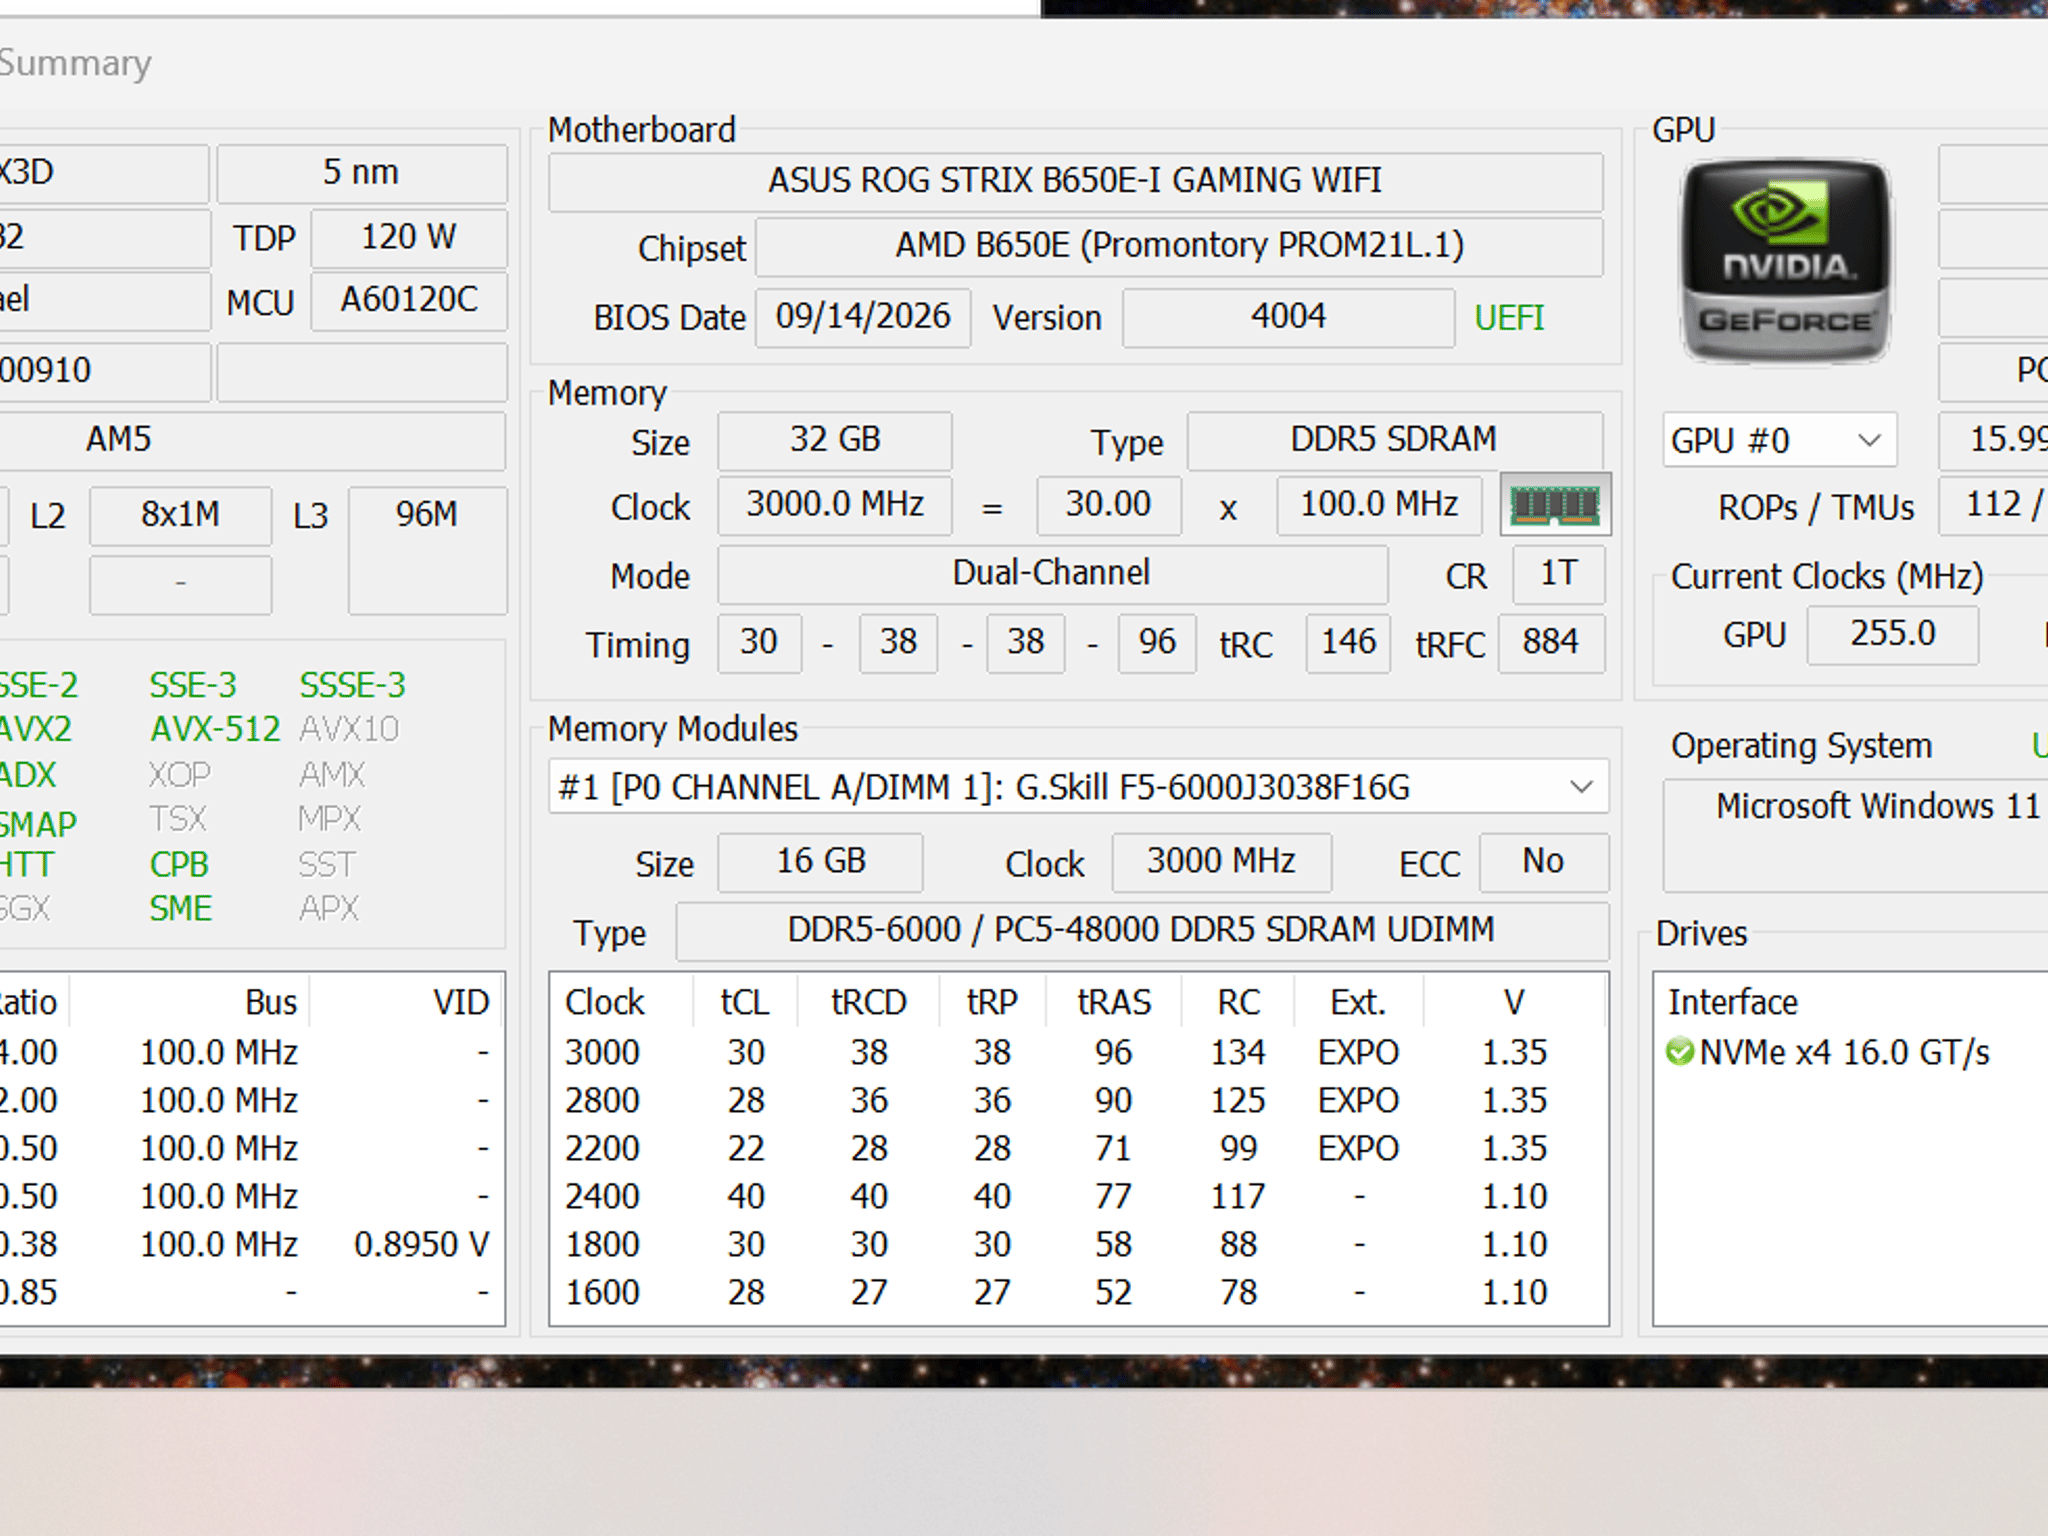
Task: Click the Microsoft Windows 11 OS field
Action: (1856, 835)
